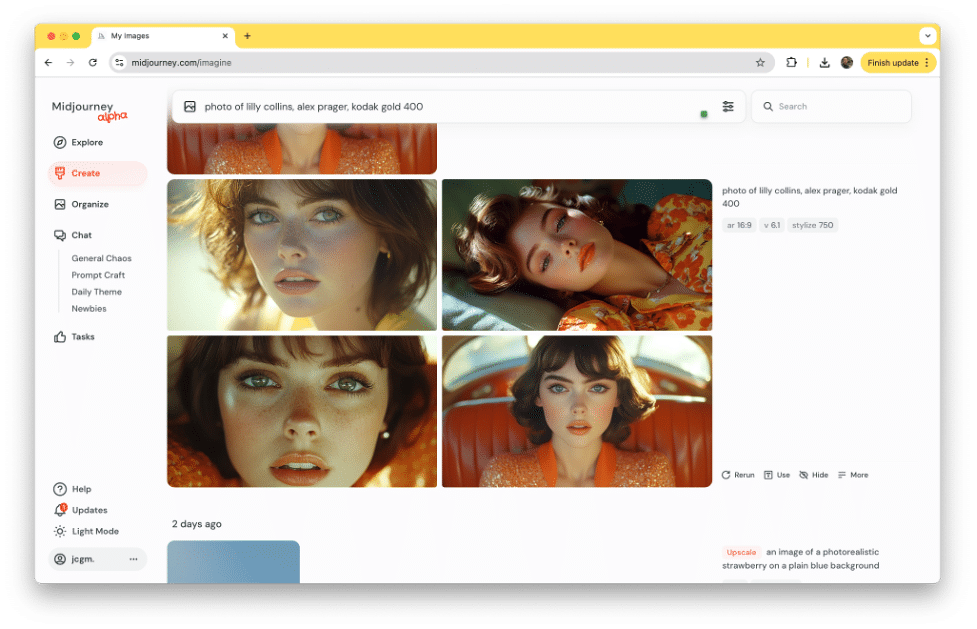Open the More options menu
The height and width of the screenshot is (629, 977).
tap(853, 474)
